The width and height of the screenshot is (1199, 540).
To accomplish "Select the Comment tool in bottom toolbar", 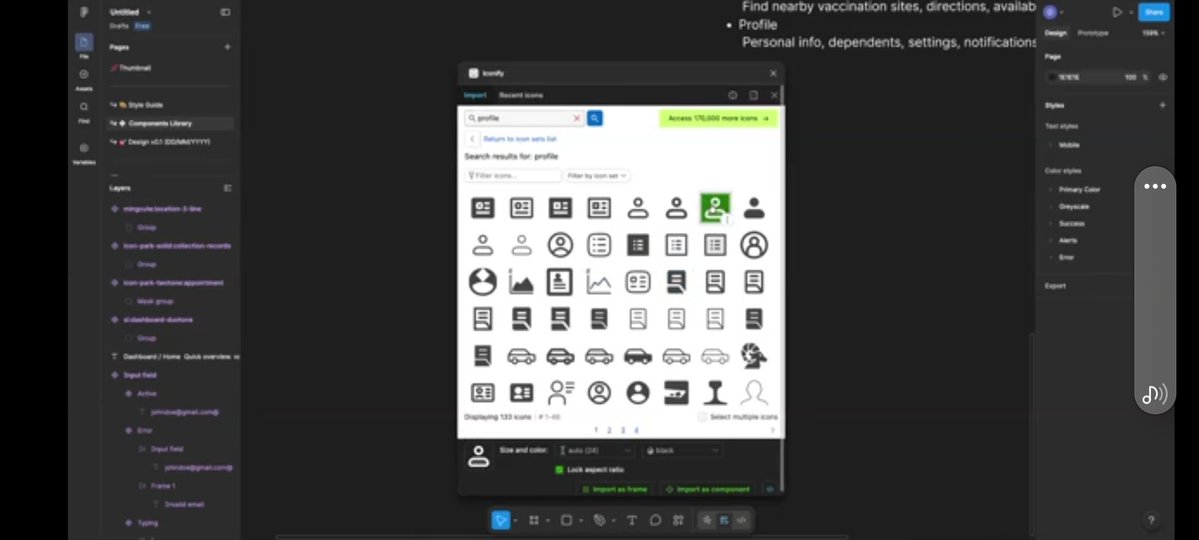I will point(655,520).
